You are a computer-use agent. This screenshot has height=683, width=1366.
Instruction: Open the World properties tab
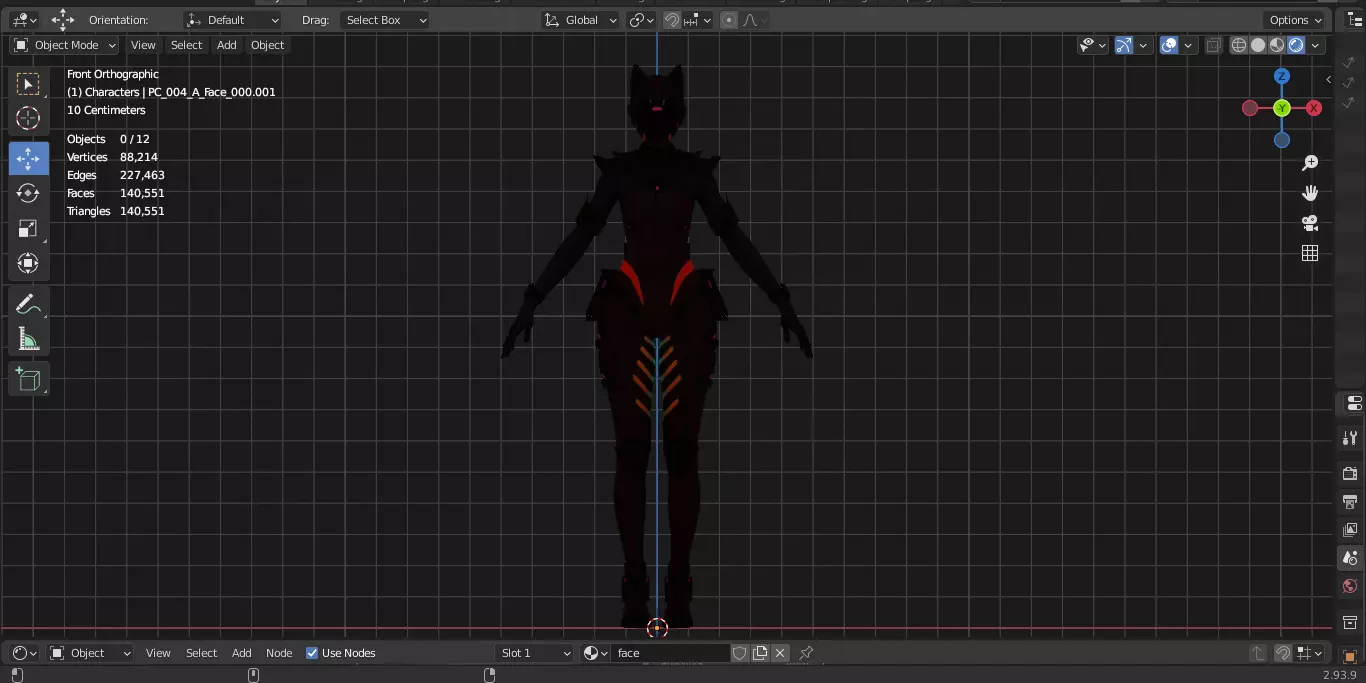point(1350,586)
